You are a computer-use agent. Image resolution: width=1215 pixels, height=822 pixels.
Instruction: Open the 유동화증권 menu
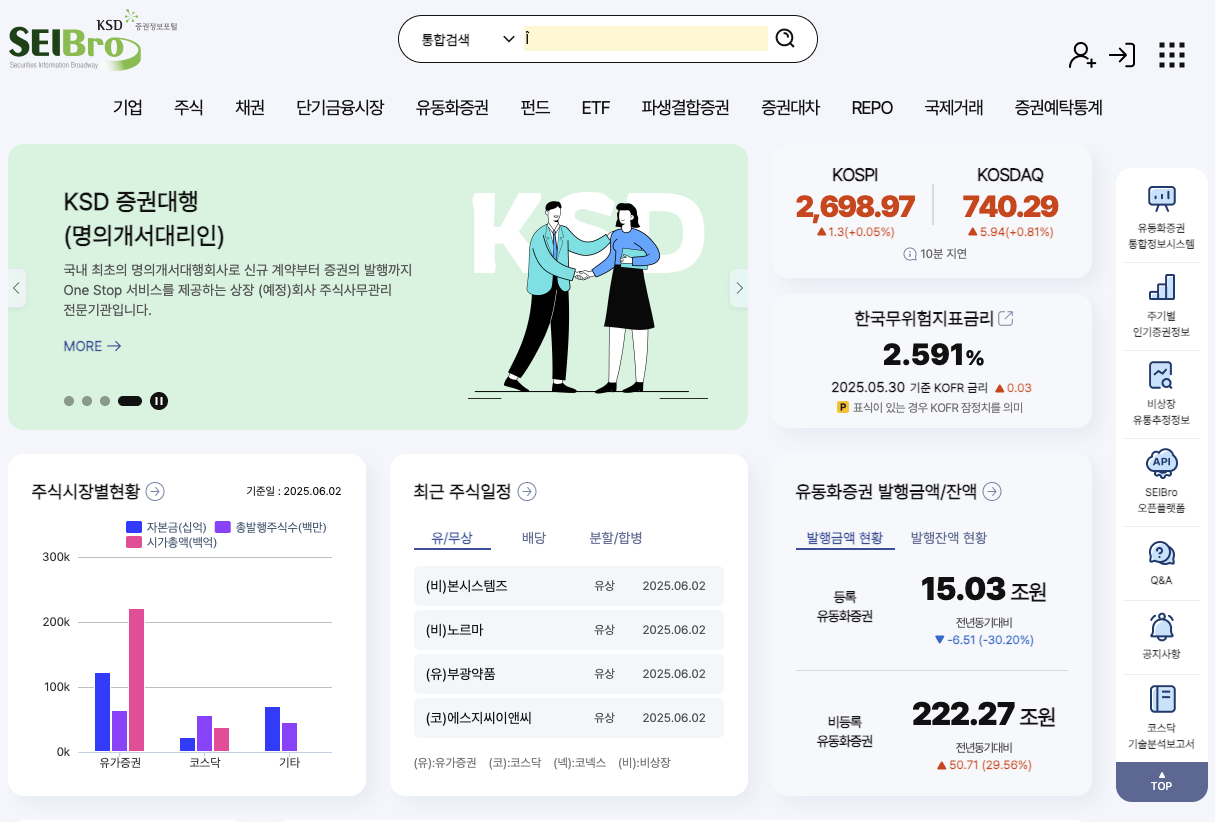click(452, 107)
